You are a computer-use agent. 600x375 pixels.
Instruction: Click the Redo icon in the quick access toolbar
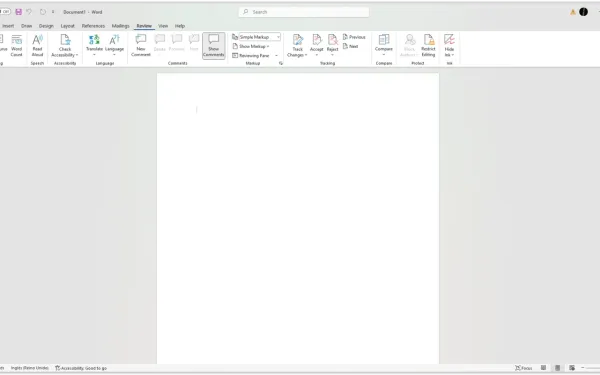42,12
